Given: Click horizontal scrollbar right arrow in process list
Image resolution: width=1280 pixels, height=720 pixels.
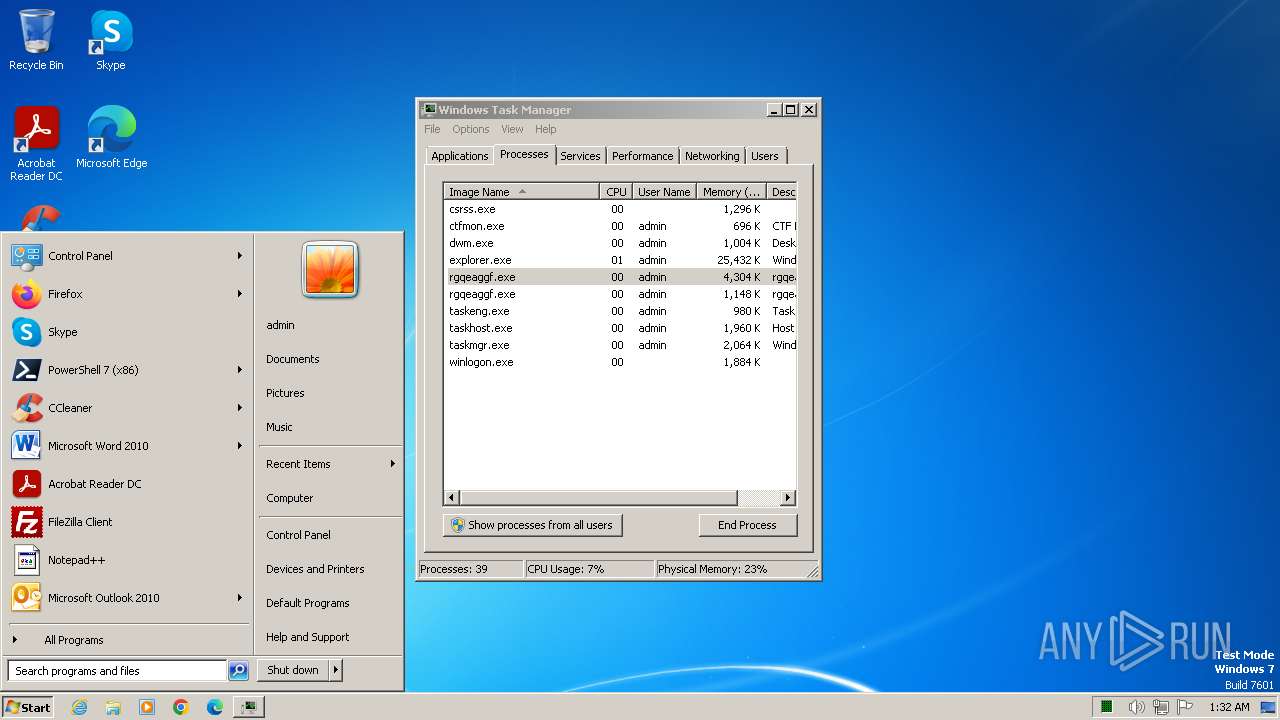Looking at the screenshot, I should point(788,497).
